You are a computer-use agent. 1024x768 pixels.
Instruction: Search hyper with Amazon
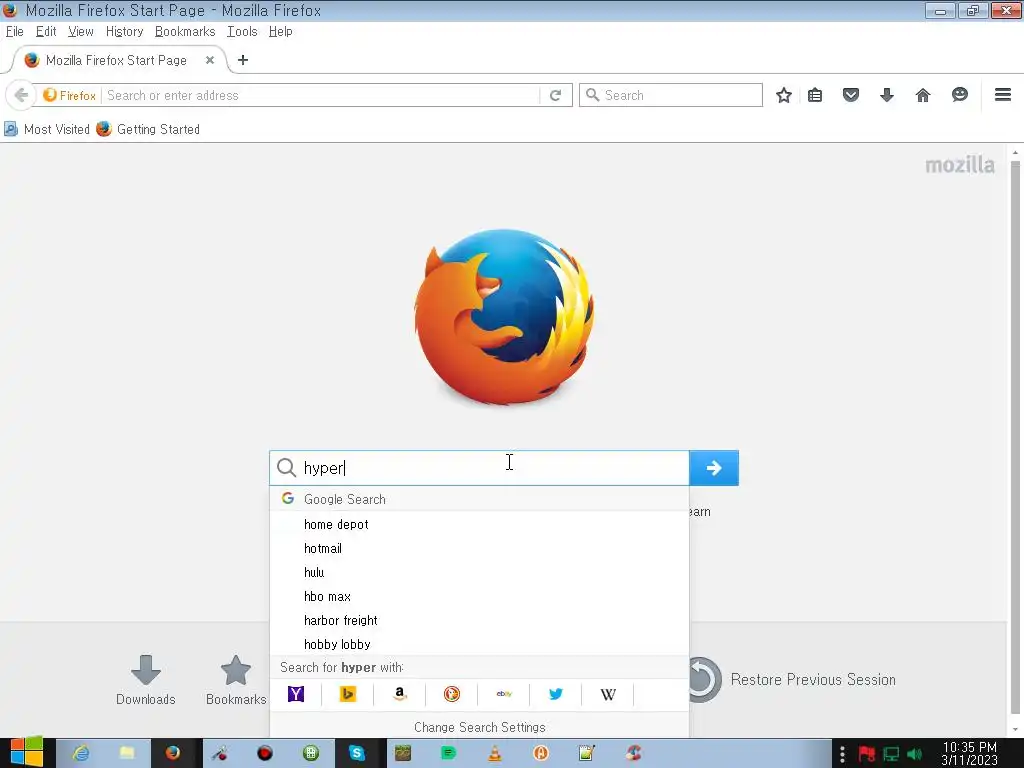pos(400,694)
